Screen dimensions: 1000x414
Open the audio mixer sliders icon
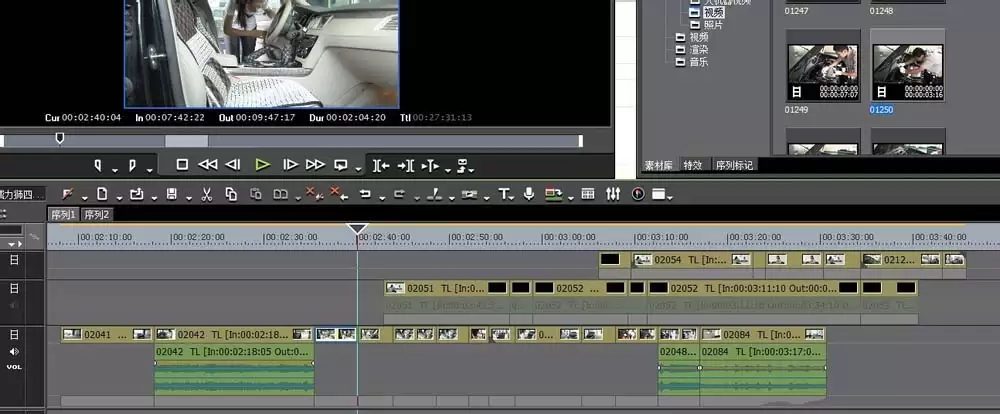tap(613, 194)
